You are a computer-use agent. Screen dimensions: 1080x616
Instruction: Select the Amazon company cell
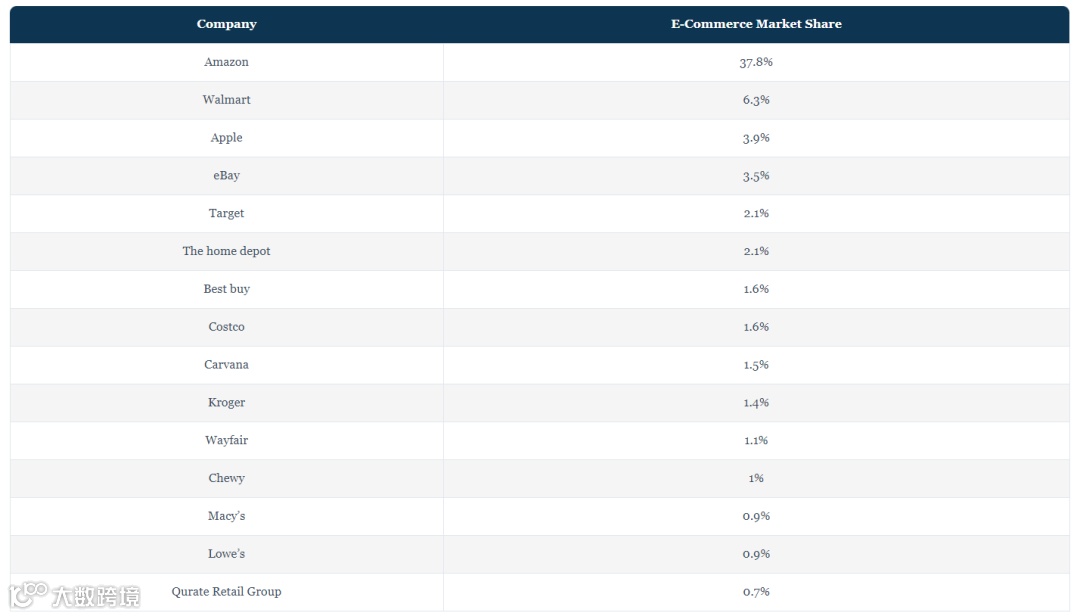pos(226,62)
